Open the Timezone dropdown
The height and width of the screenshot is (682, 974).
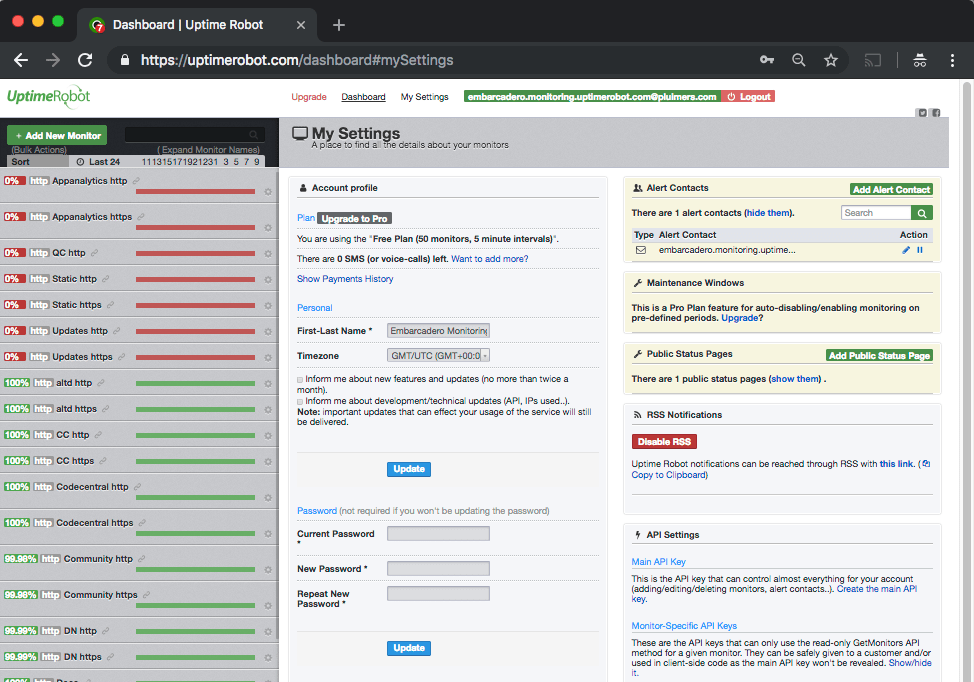tap(438, 355)
